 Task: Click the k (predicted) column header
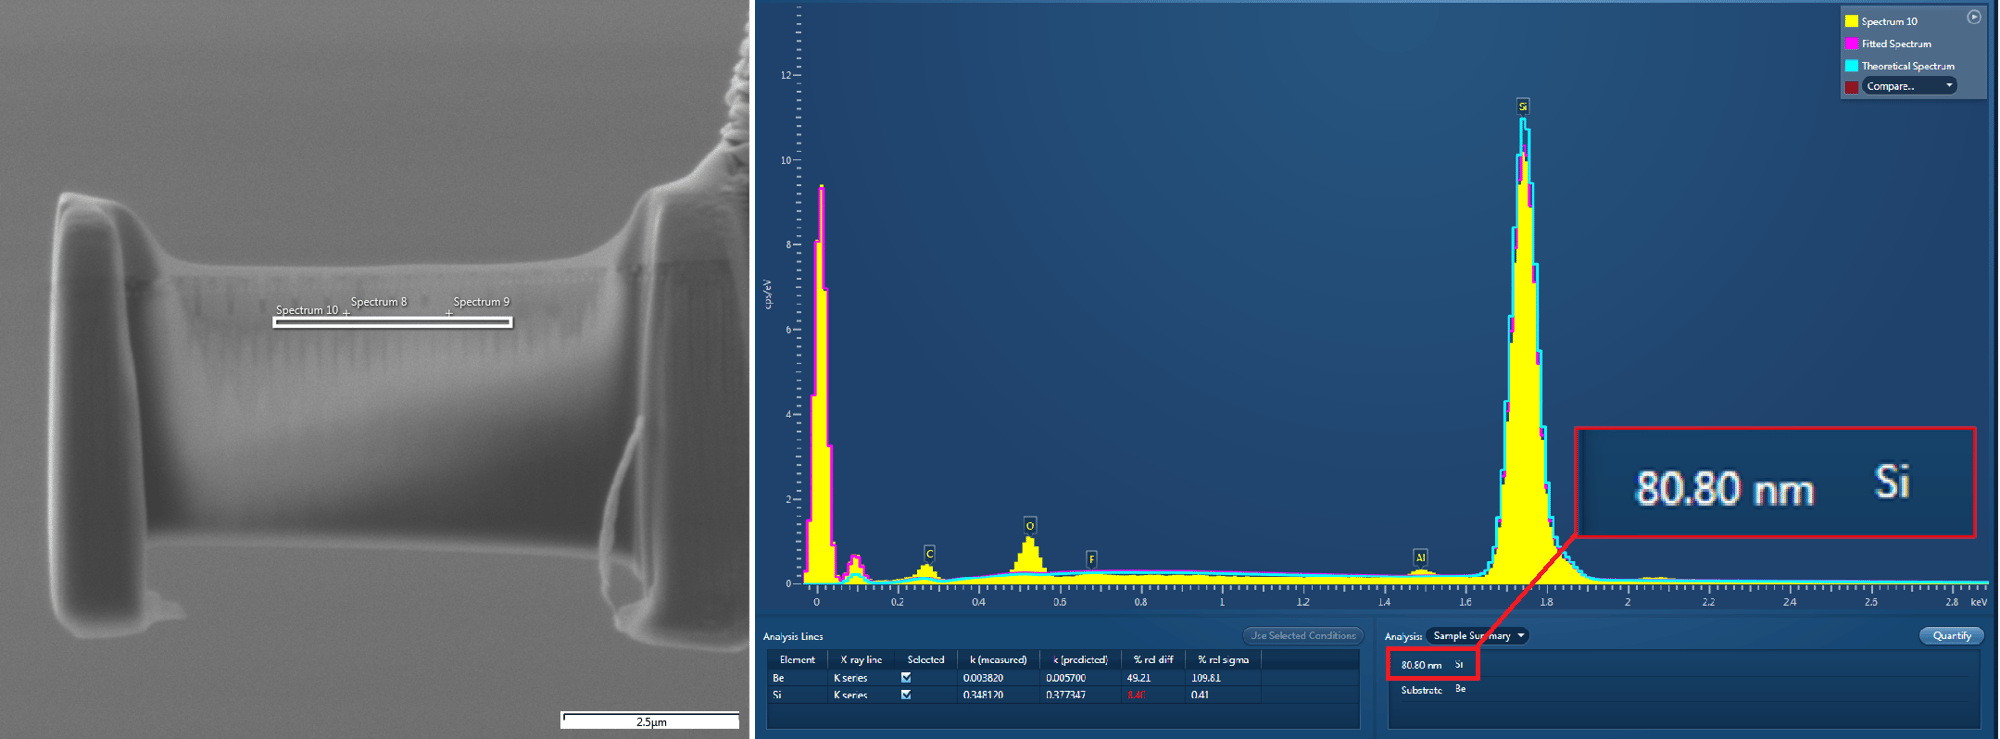click(1080, 660)
